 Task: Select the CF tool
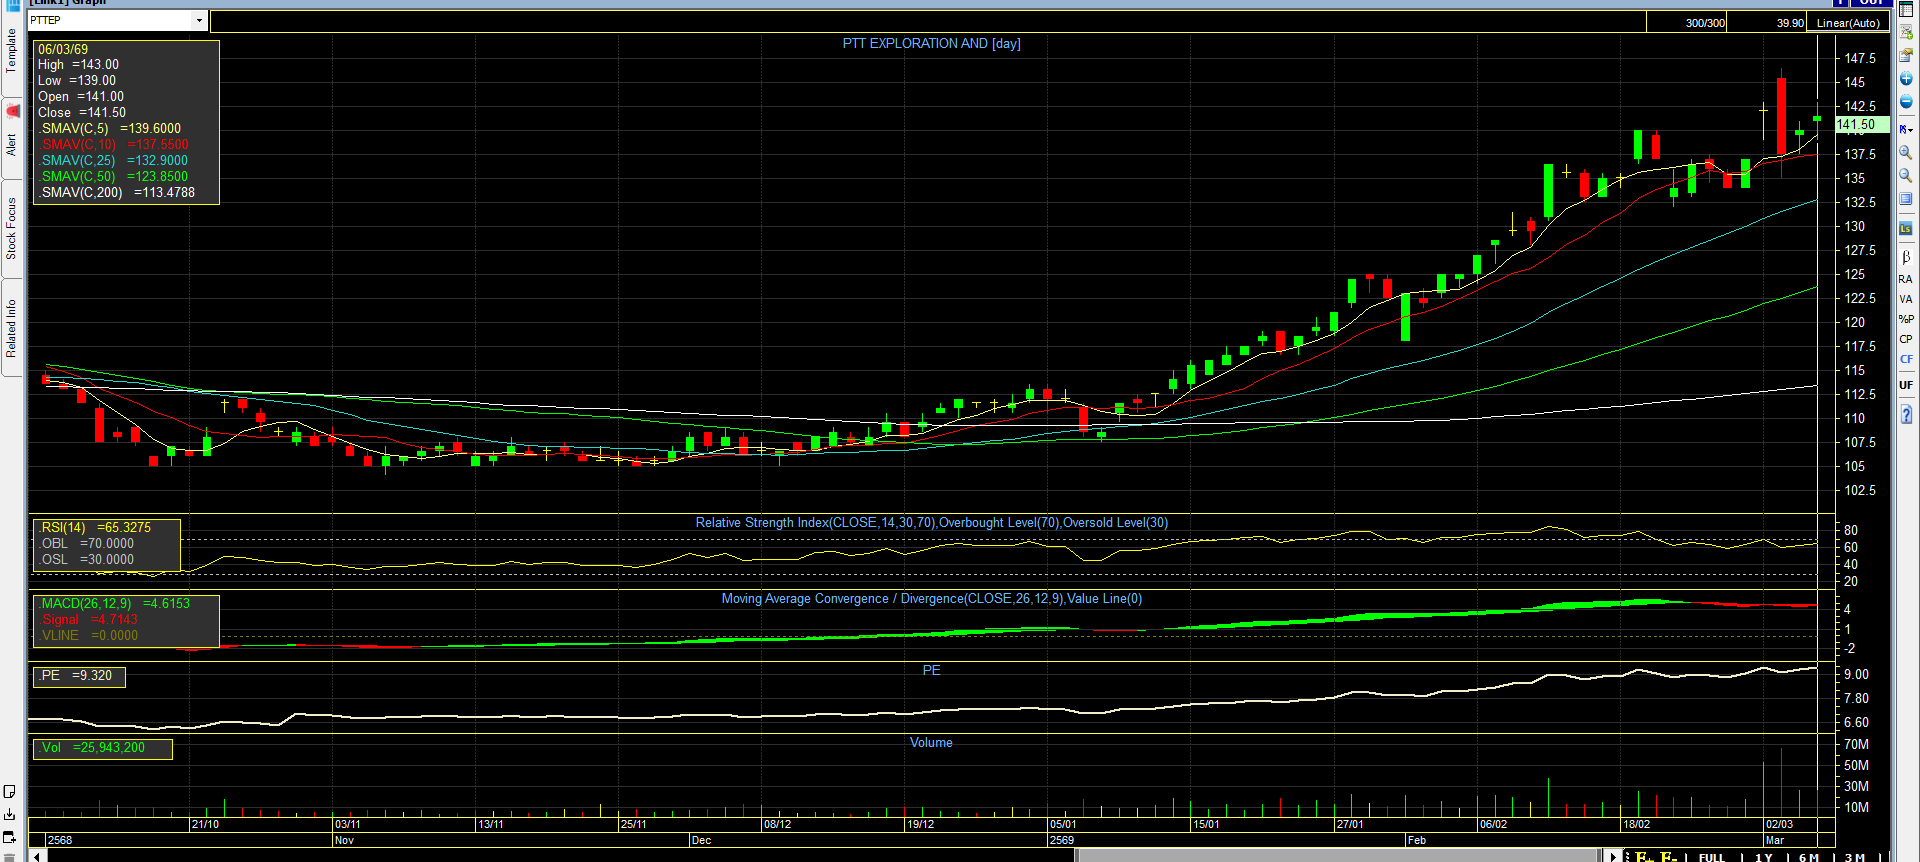click(x=1906, y=359)
